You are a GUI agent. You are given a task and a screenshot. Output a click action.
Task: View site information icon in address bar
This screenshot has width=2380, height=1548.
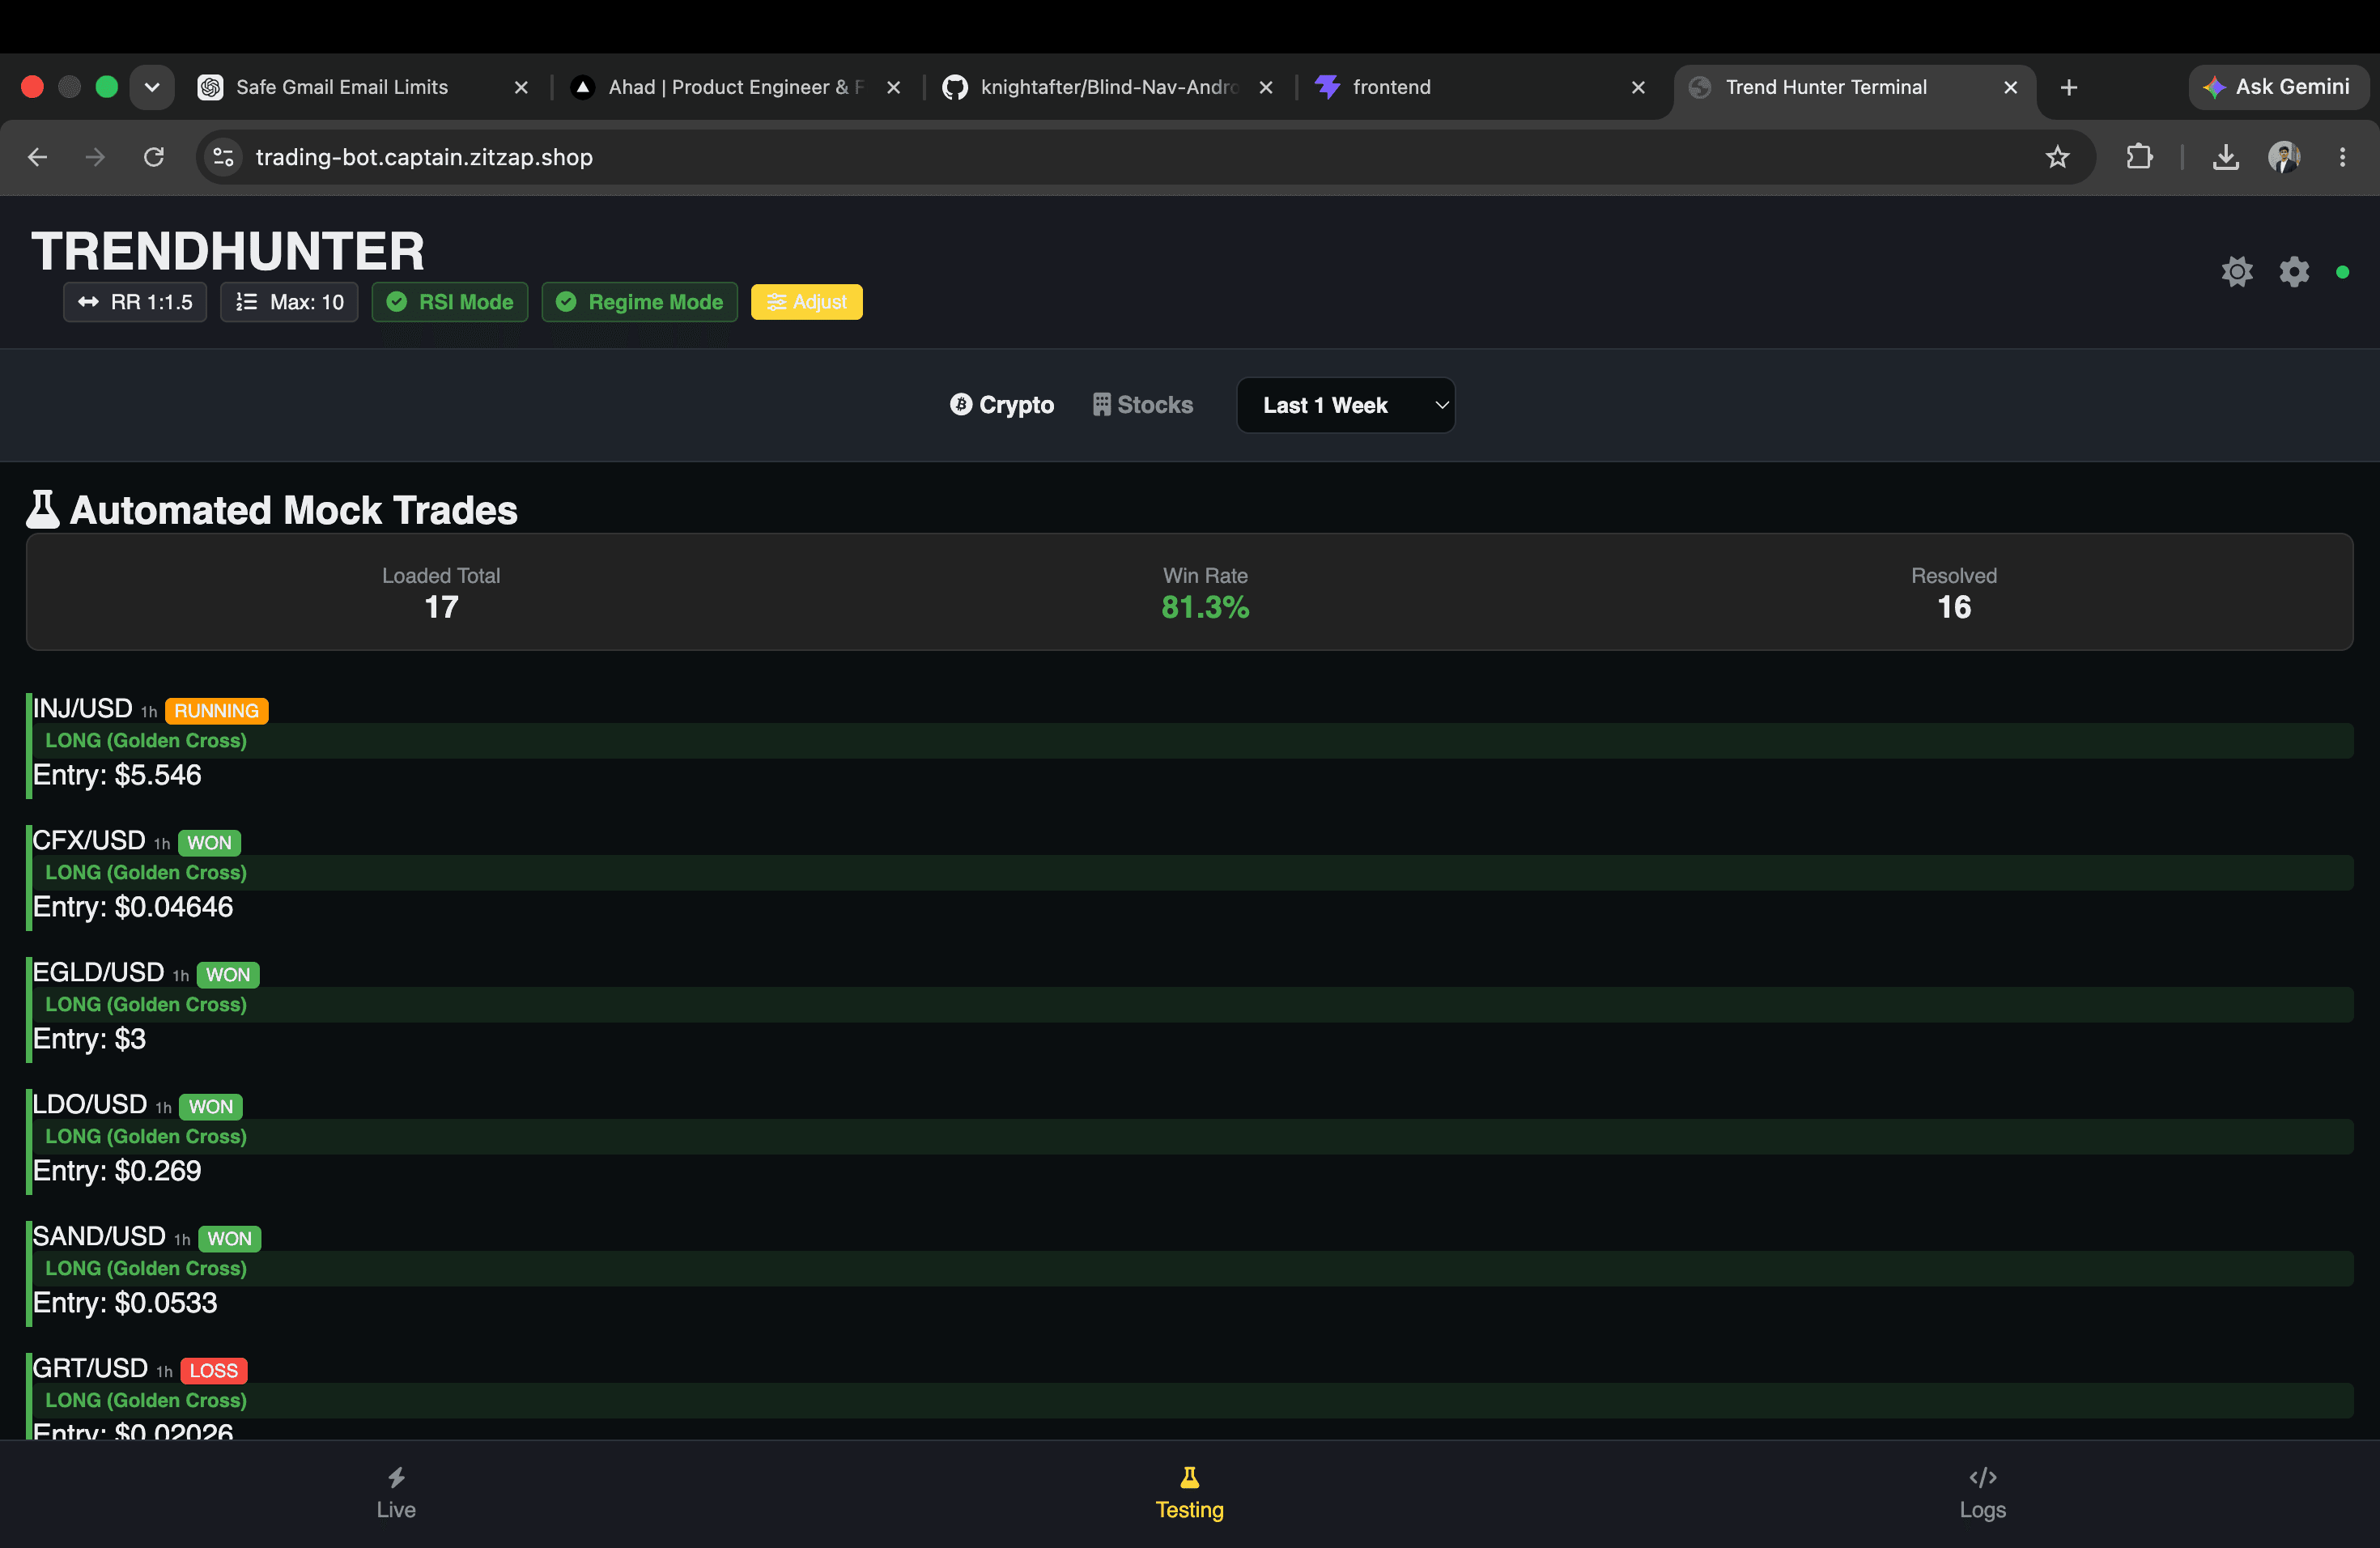point(223,157)
